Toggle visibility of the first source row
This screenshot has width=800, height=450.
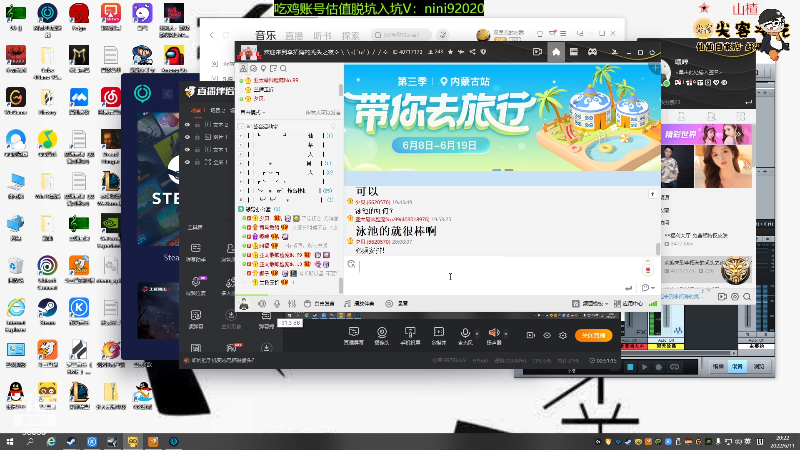(x=187, y=124)
